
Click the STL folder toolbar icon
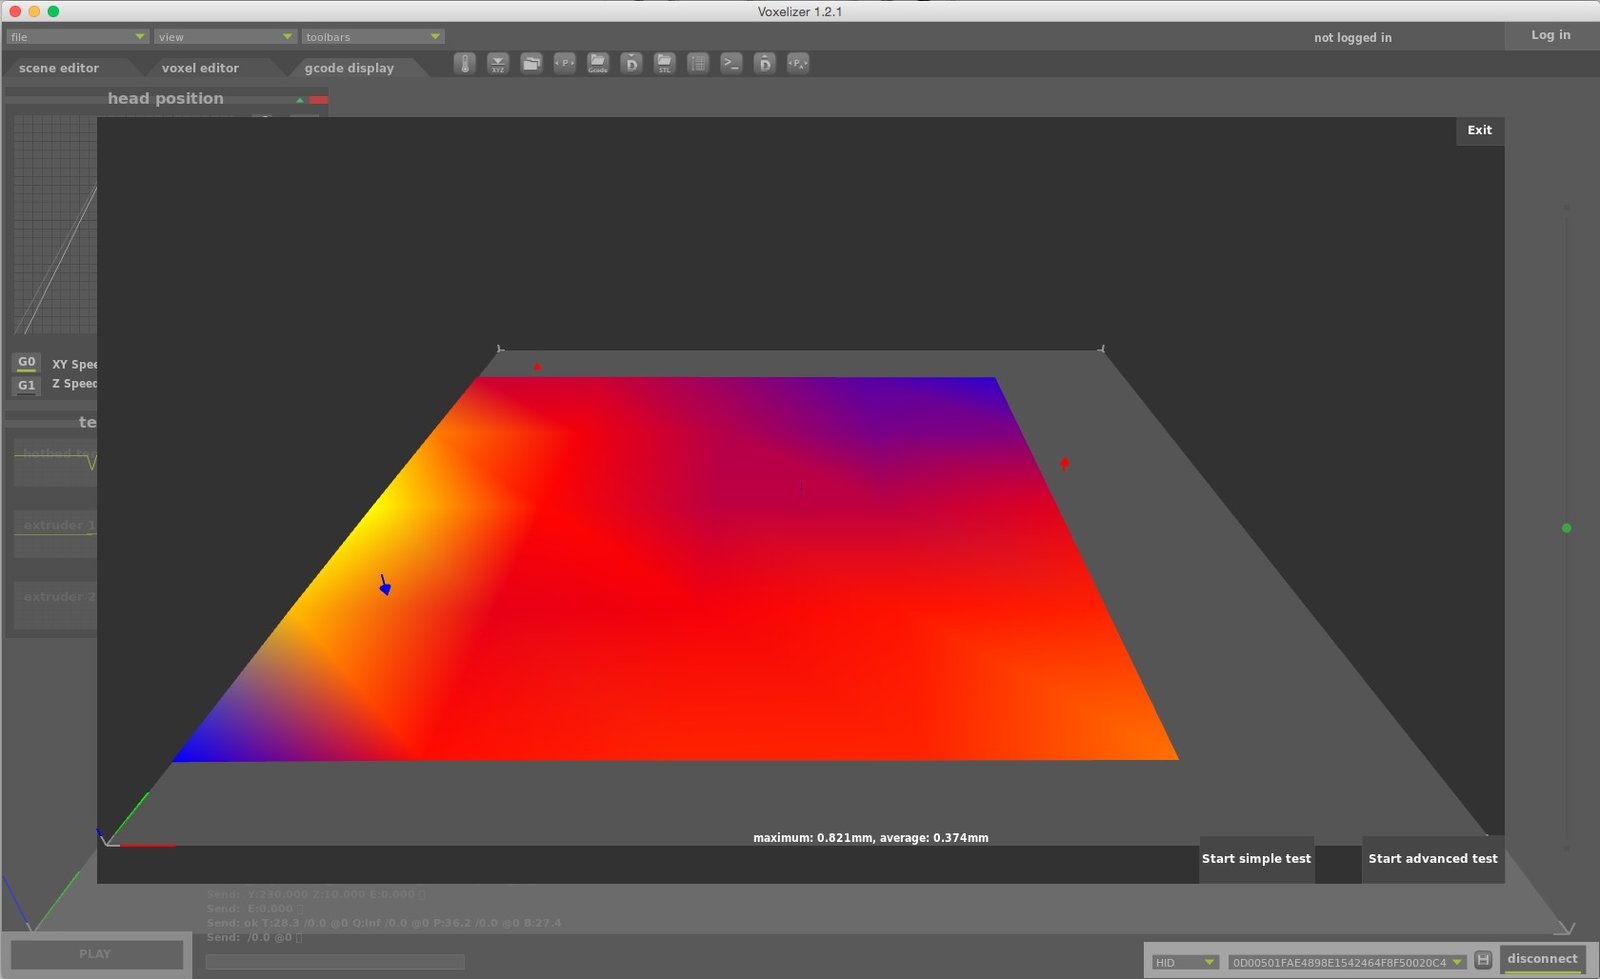point(665,64)
